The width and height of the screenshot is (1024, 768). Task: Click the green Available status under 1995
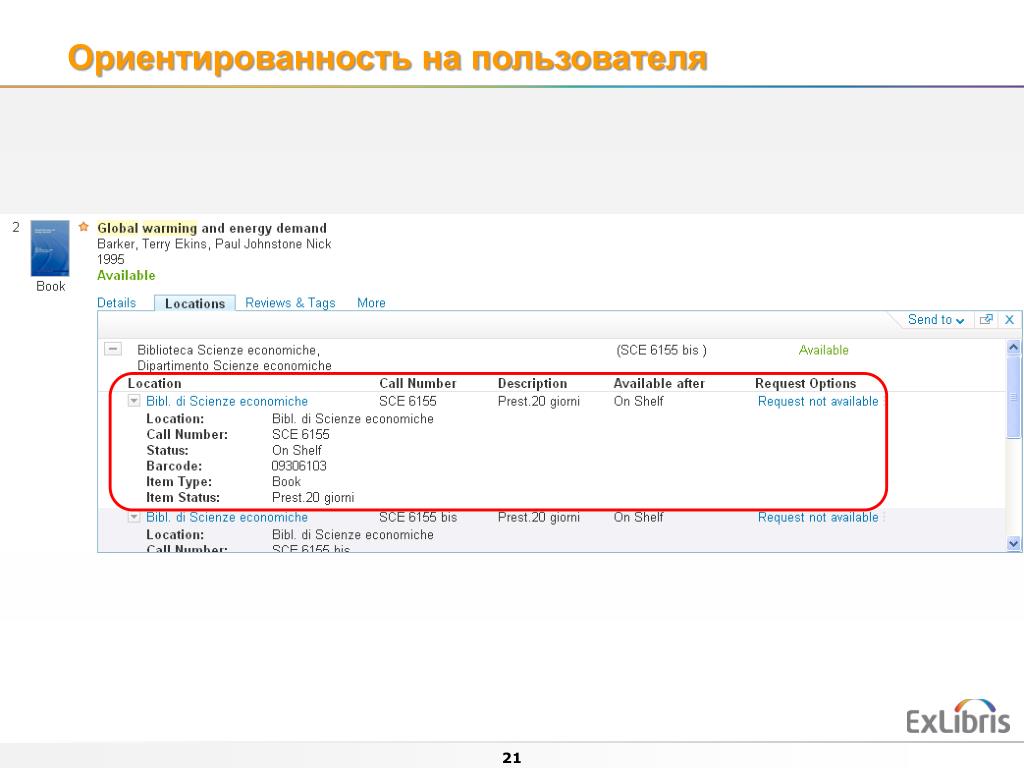[126, 275]
